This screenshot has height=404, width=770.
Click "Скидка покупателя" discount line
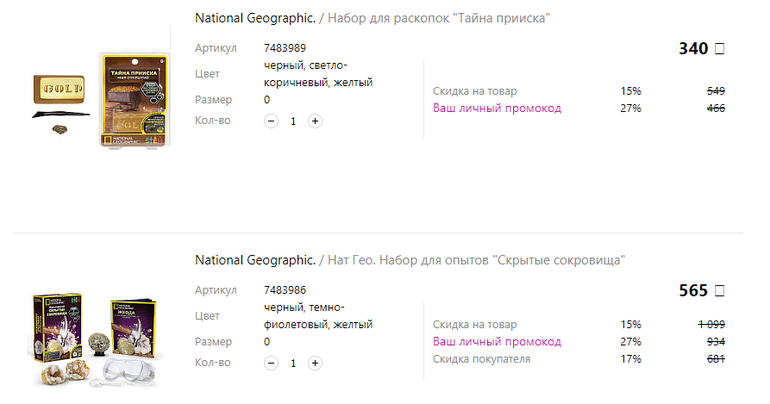point(482,359)
